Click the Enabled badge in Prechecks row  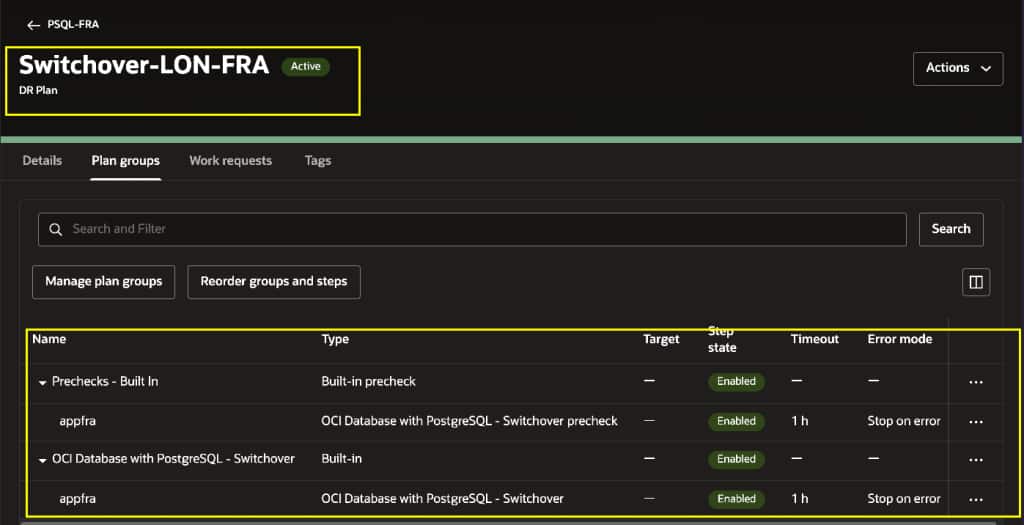[736, 381]
